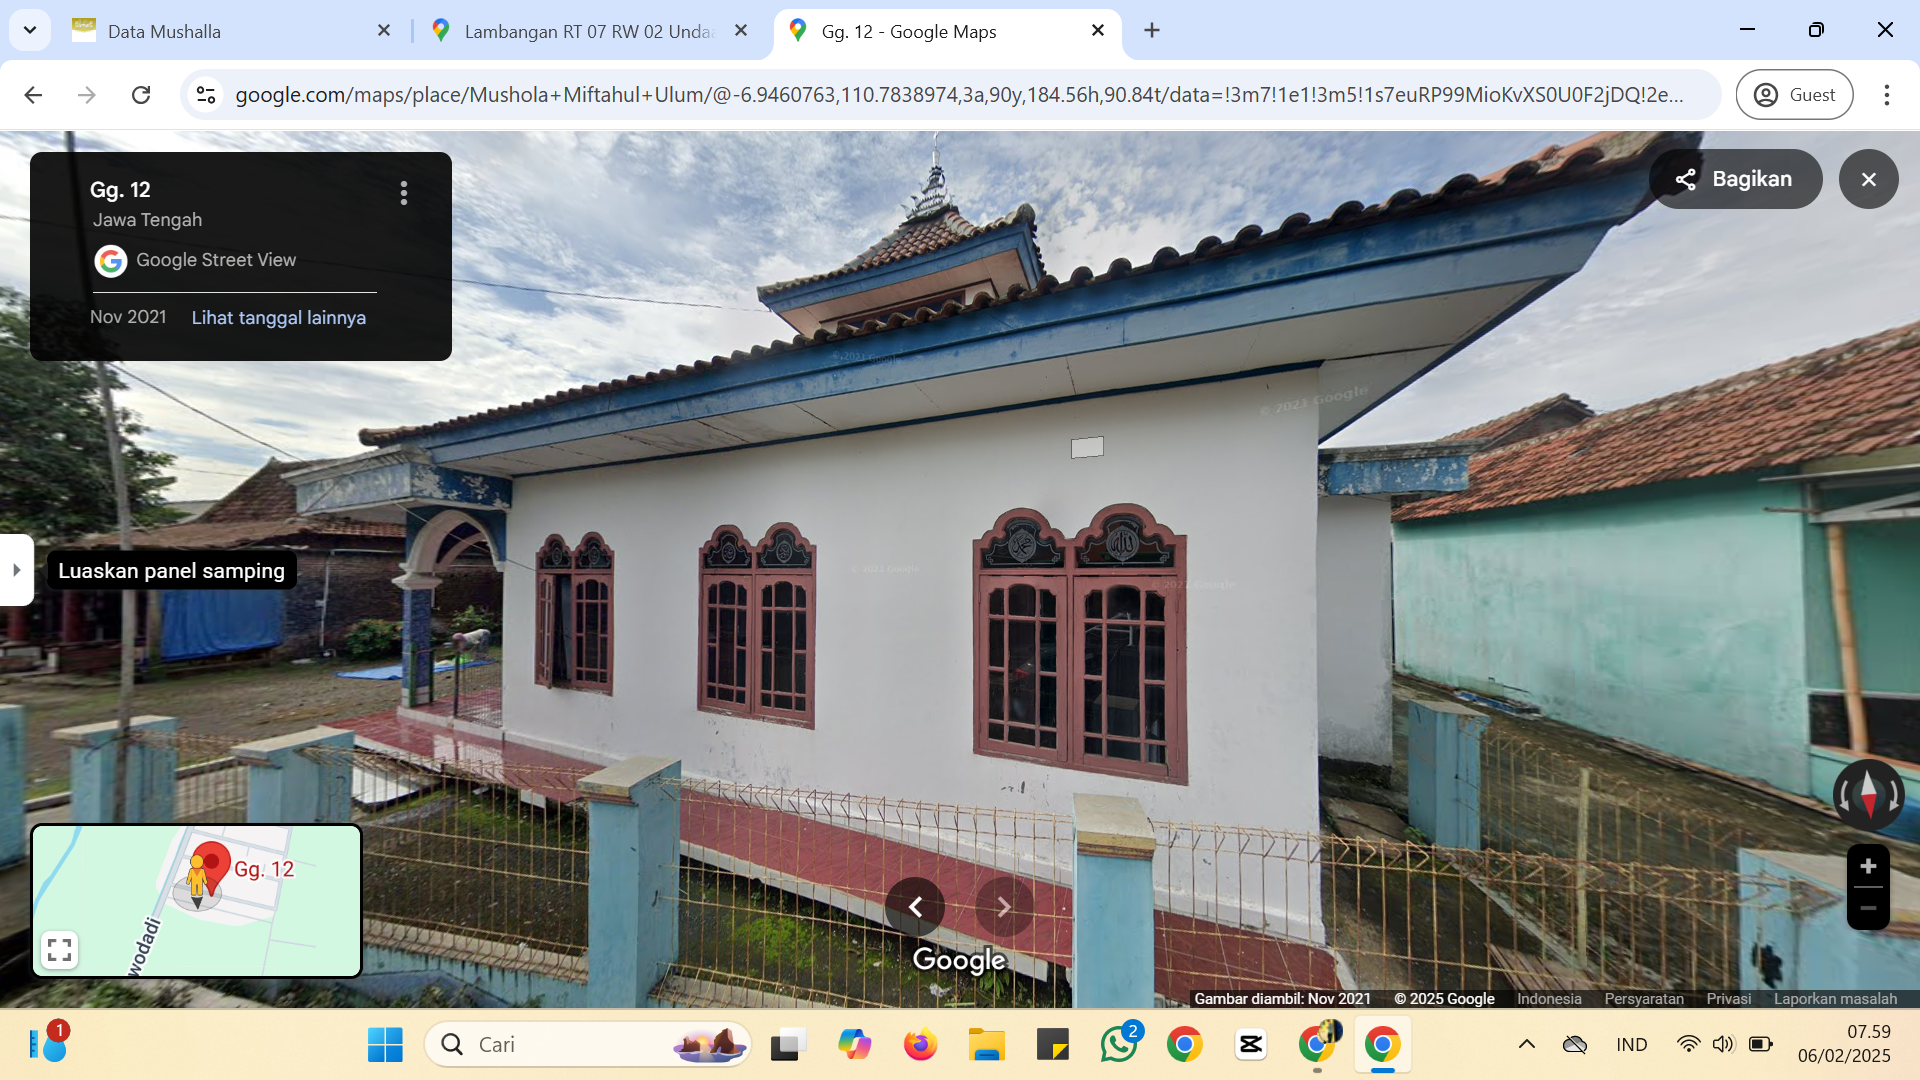Reset the compass to north
1920x1080 pixels.
pos(1868,795)
